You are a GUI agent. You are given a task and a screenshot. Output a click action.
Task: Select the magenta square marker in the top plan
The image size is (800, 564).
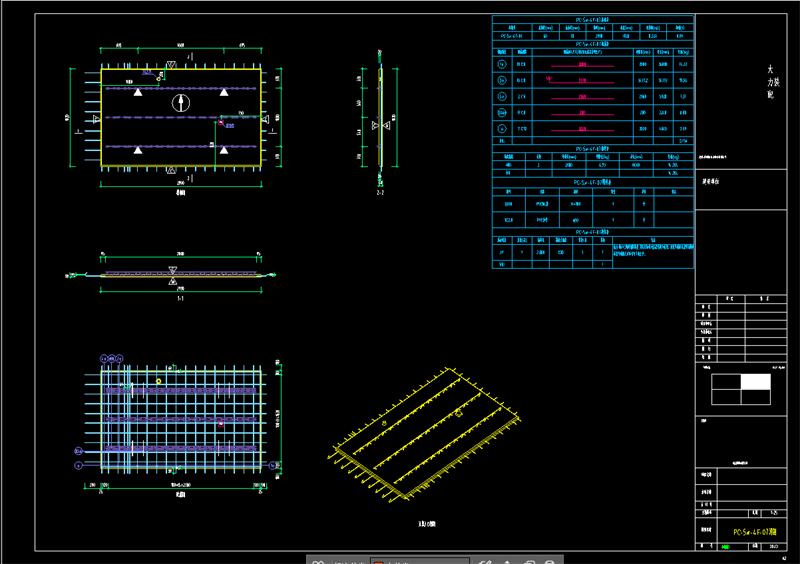click(221, 122)
